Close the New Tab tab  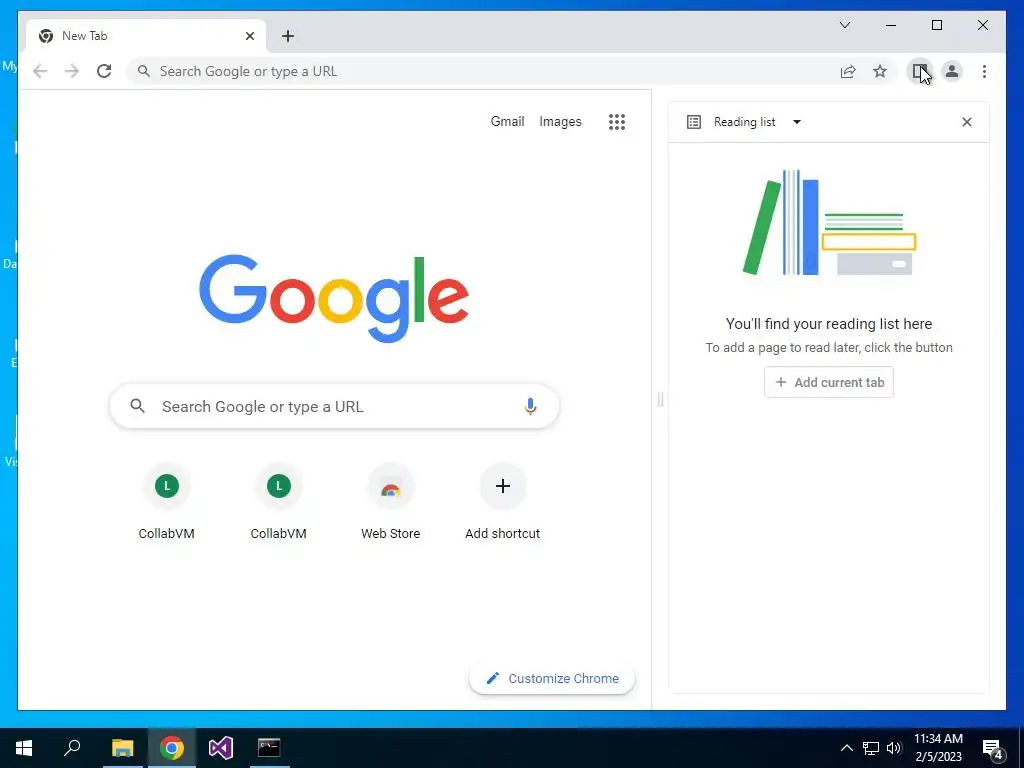pyautogui.click(x=249, y=36)
